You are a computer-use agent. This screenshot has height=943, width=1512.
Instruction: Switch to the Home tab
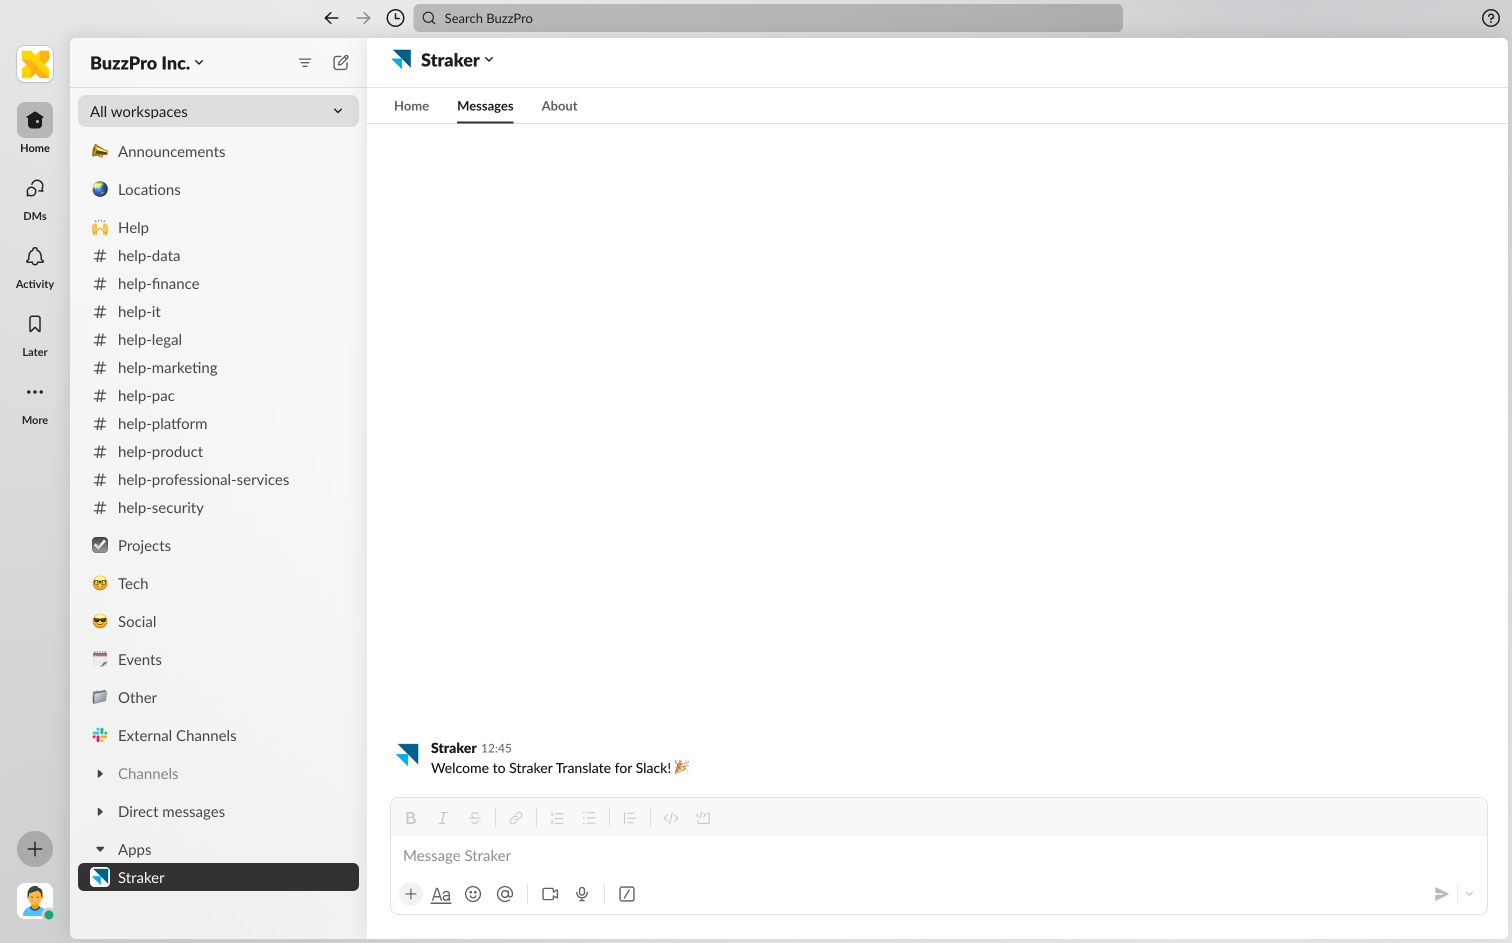tap(411, 106)
